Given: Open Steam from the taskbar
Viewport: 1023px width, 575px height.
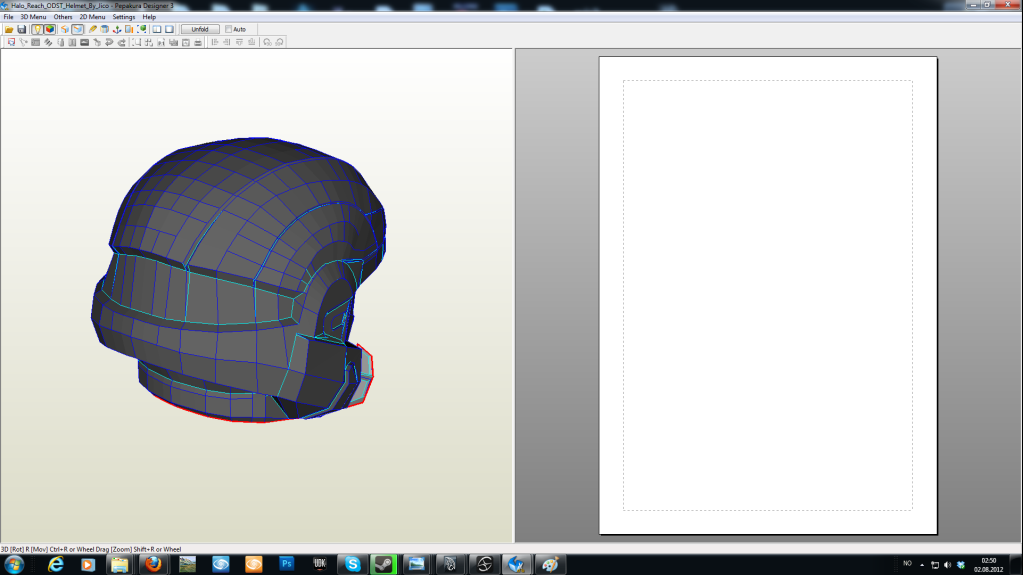Looking at the screenshot, I should pyautogui.click(x=384, y=565).
